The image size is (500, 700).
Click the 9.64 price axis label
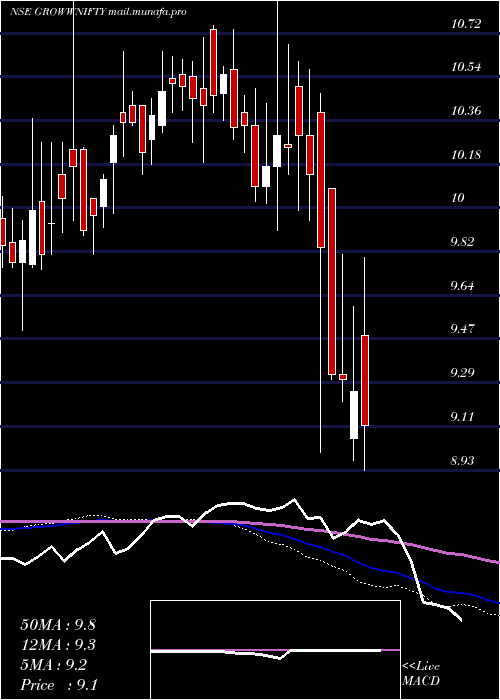[x=464, y=285]
